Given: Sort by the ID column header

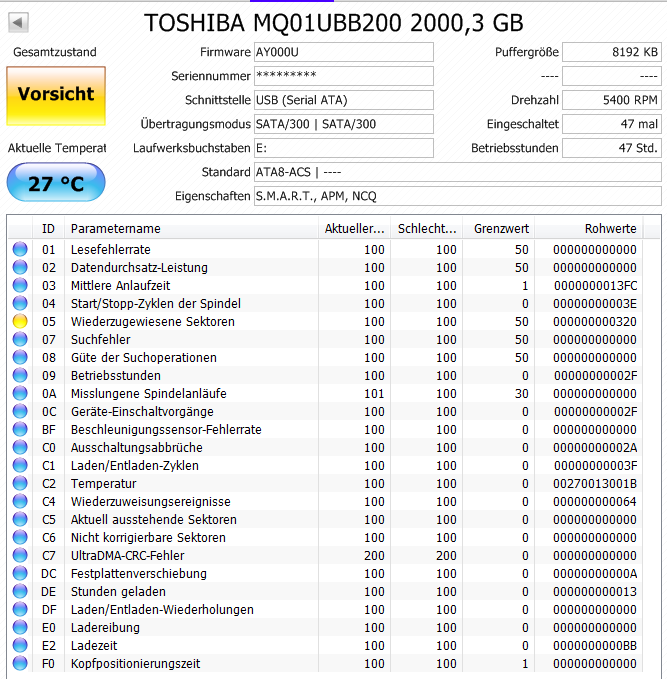Looking at the screenshot, I should click(49, 228).
